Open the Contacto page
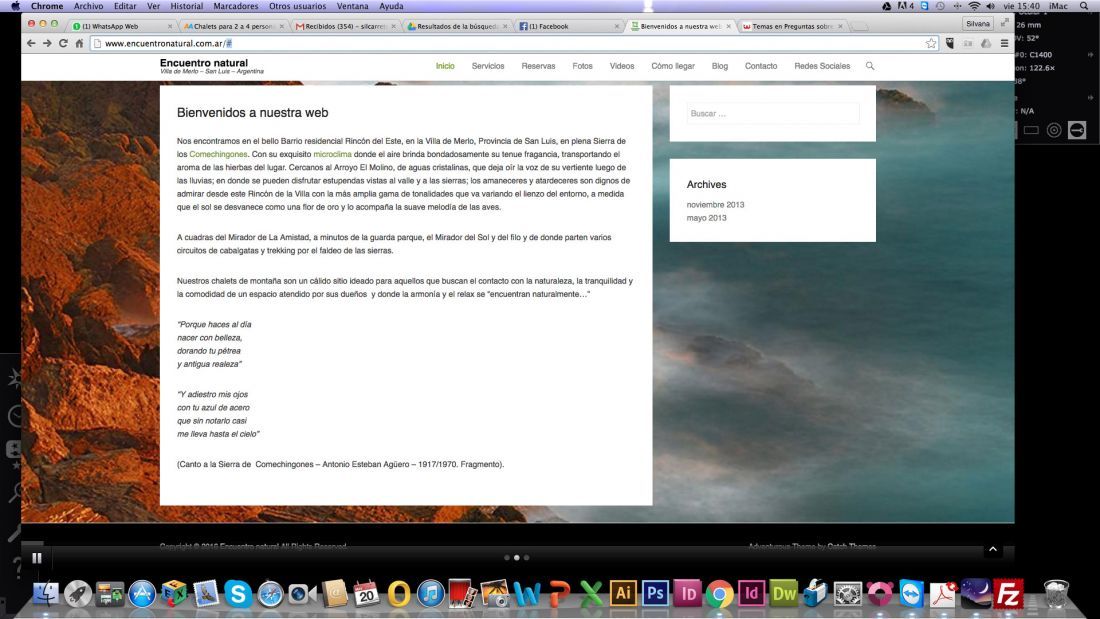 760,66
